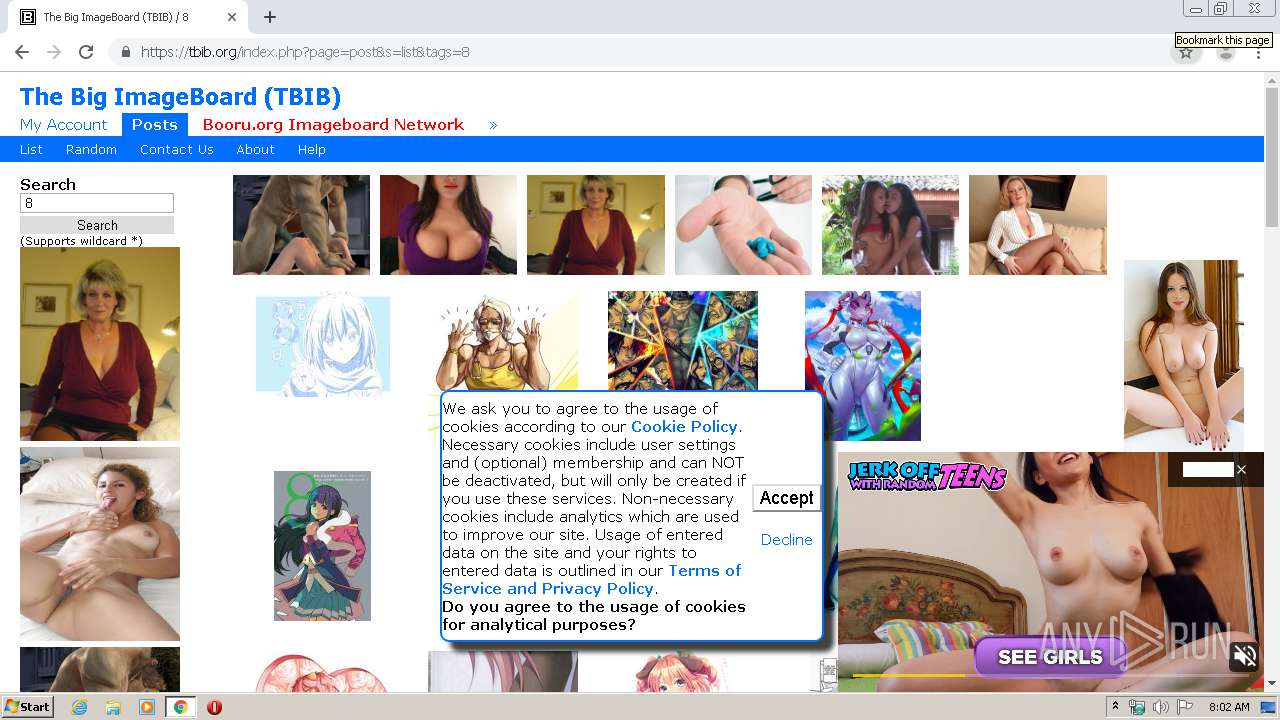Open the network tray icon
This screenshot has width=1280, height=720.
(x=1137, y=707)
